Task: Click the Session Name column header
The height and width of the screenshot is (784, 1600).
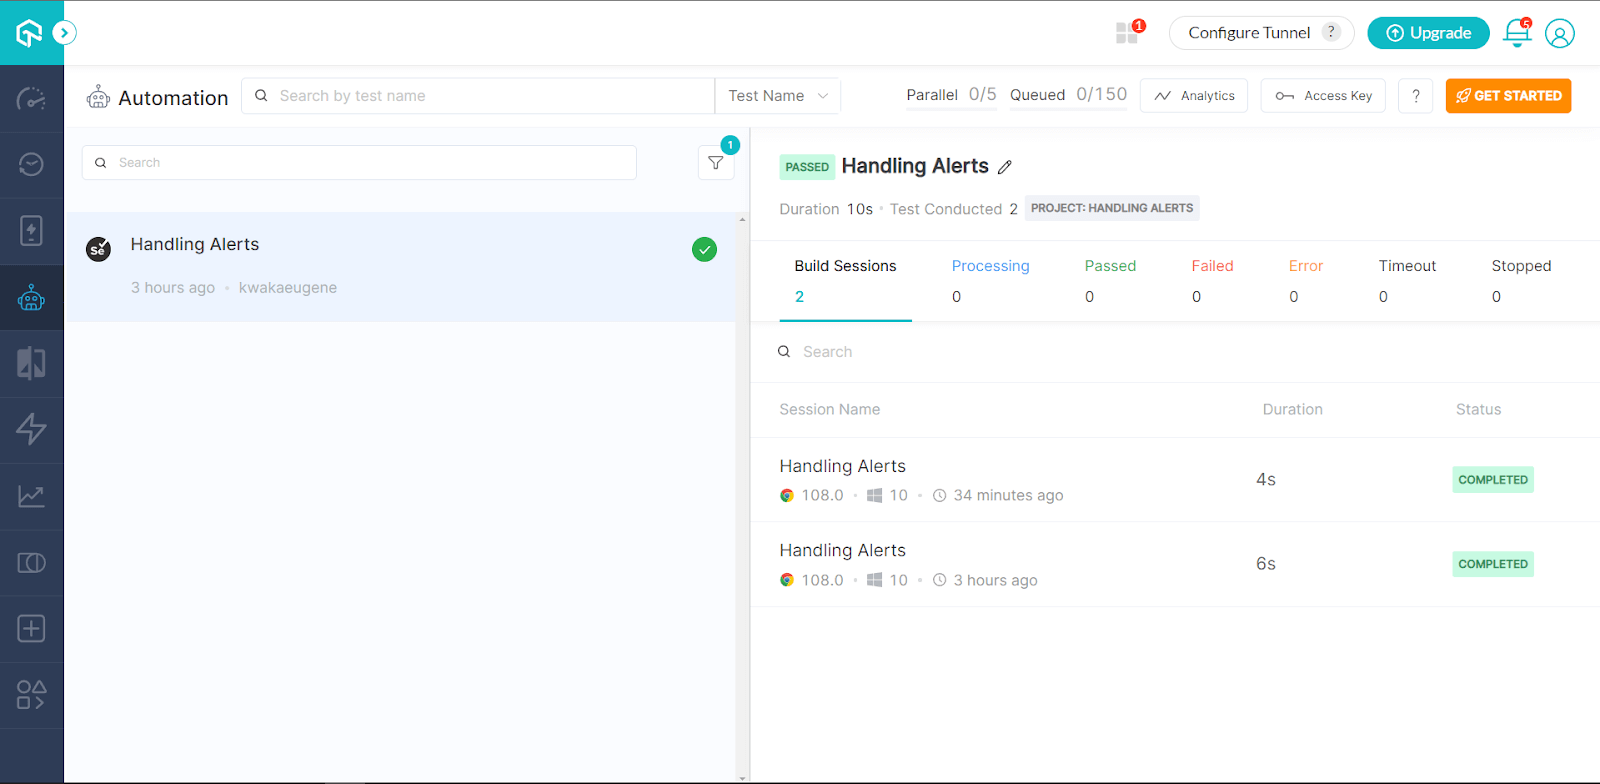Action: 830,410
